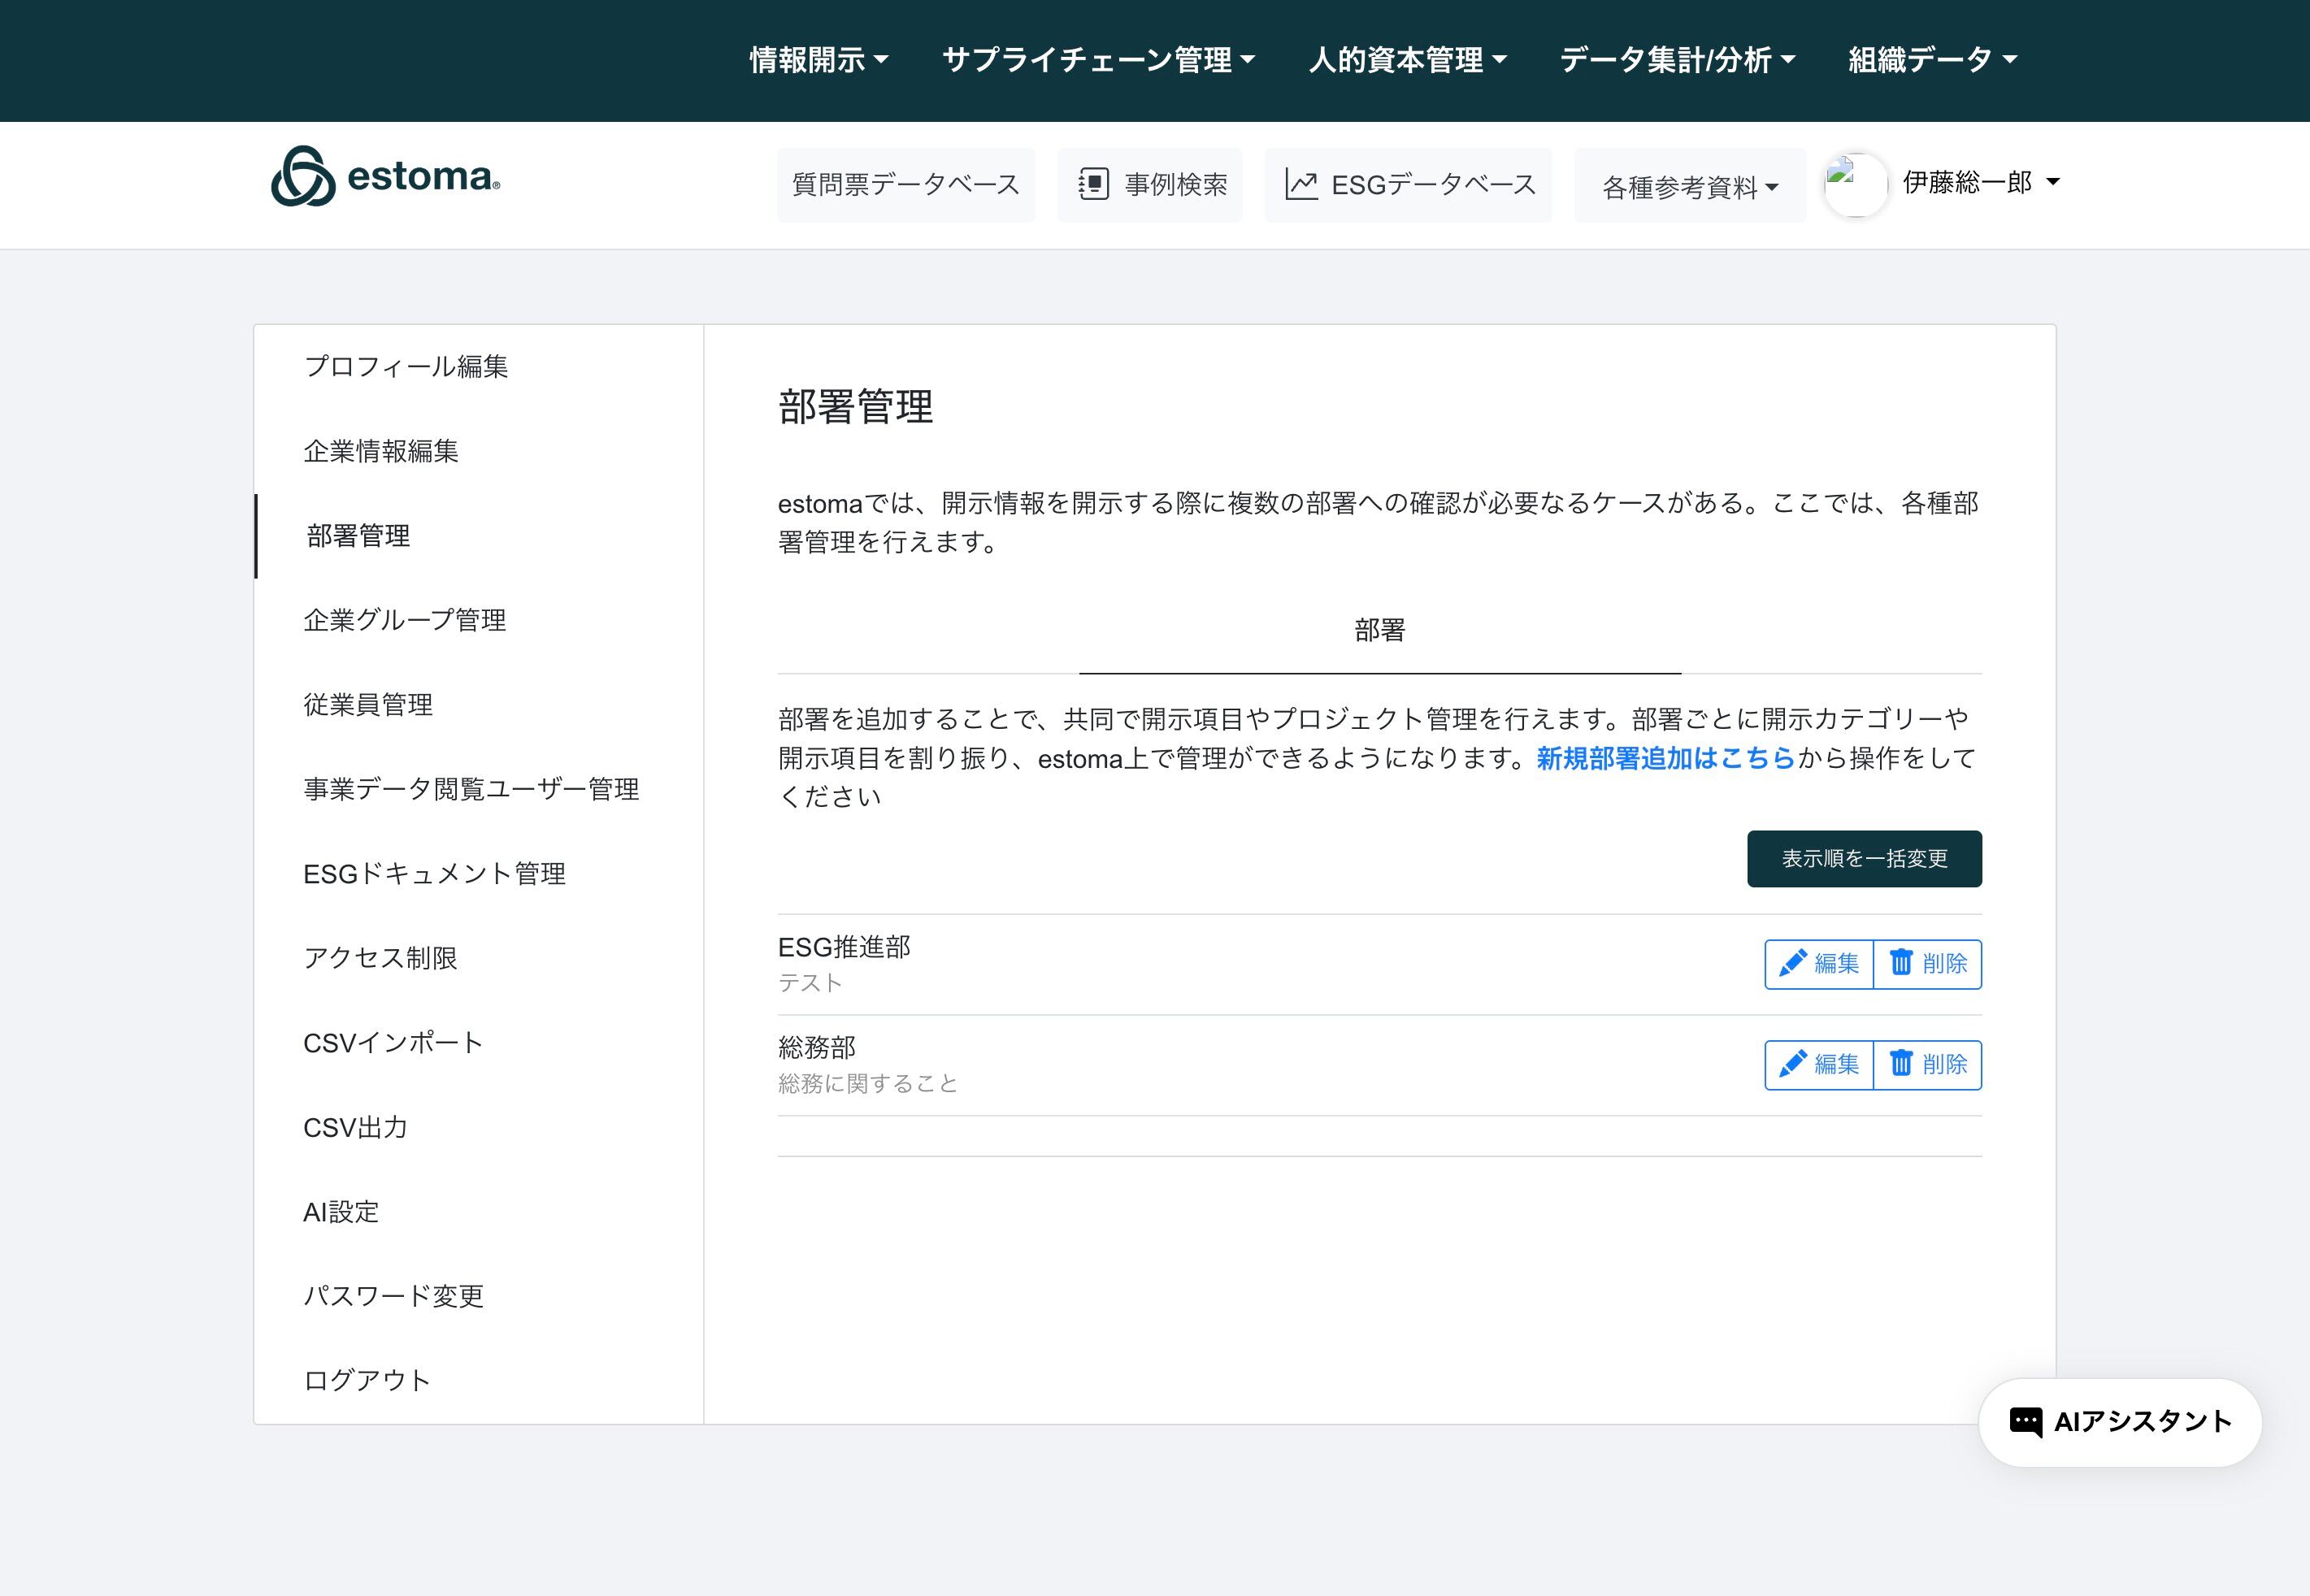
Task: Expand サプライチェーン管理 dropdown menu
Action: tap(1098, 60)
